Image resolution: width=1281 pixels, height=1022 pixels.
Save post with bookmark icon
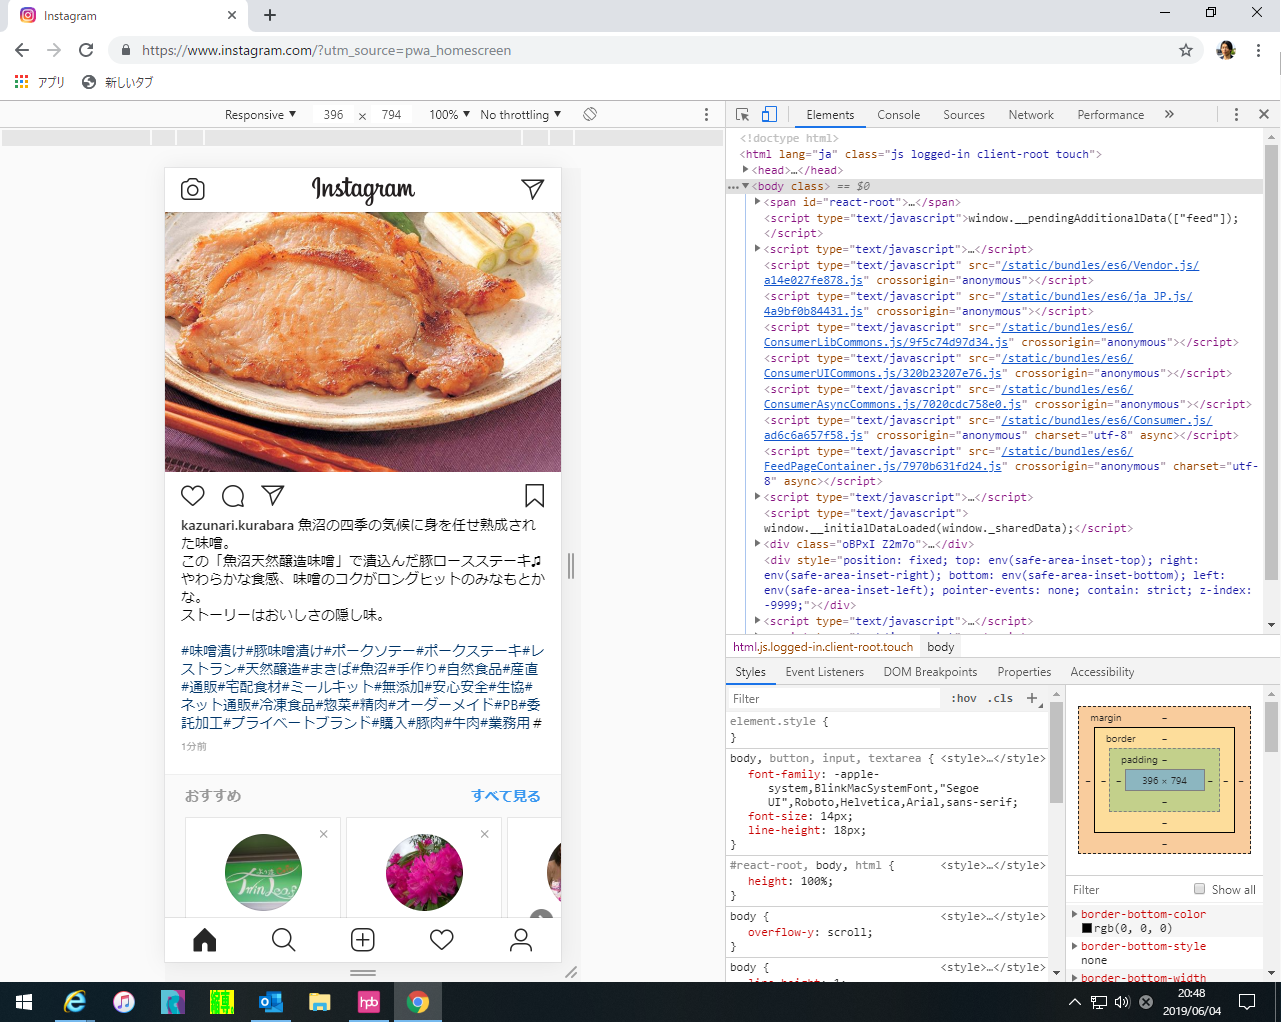pyautogui.click(x=534, y=496)
